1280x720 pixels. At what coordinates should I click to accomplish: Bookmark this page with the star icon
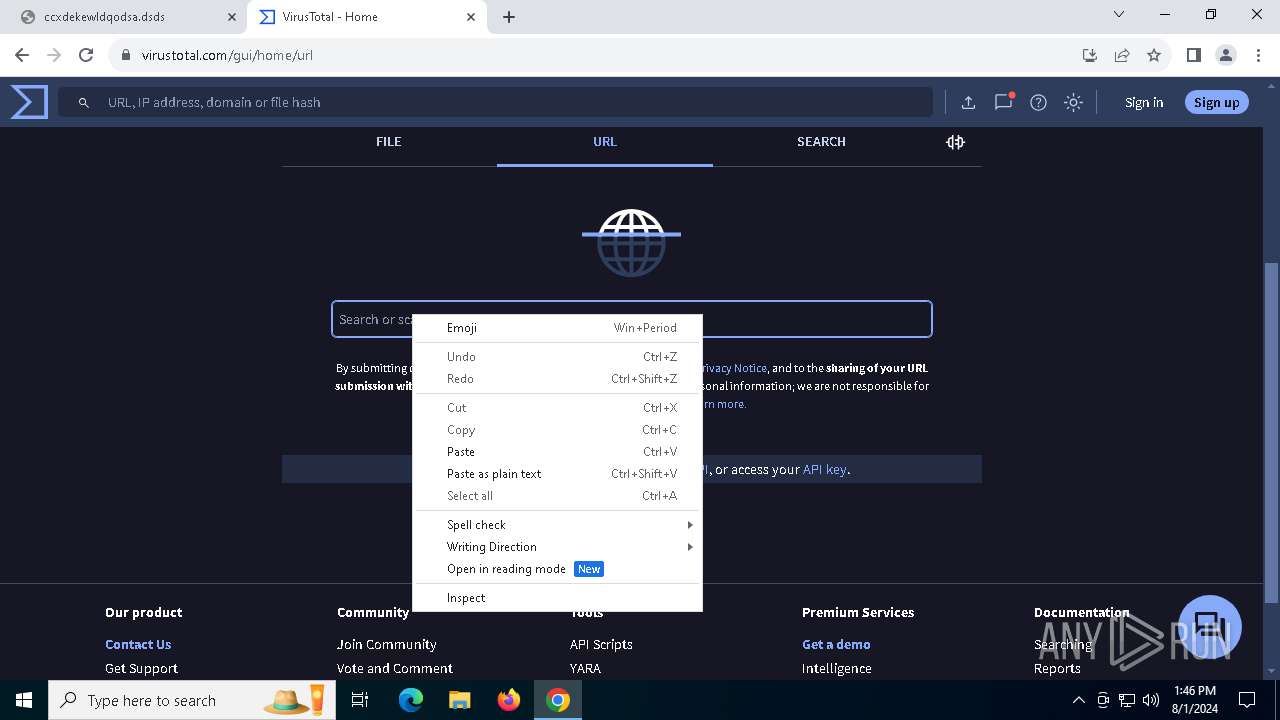click(x=1154, y=55)
